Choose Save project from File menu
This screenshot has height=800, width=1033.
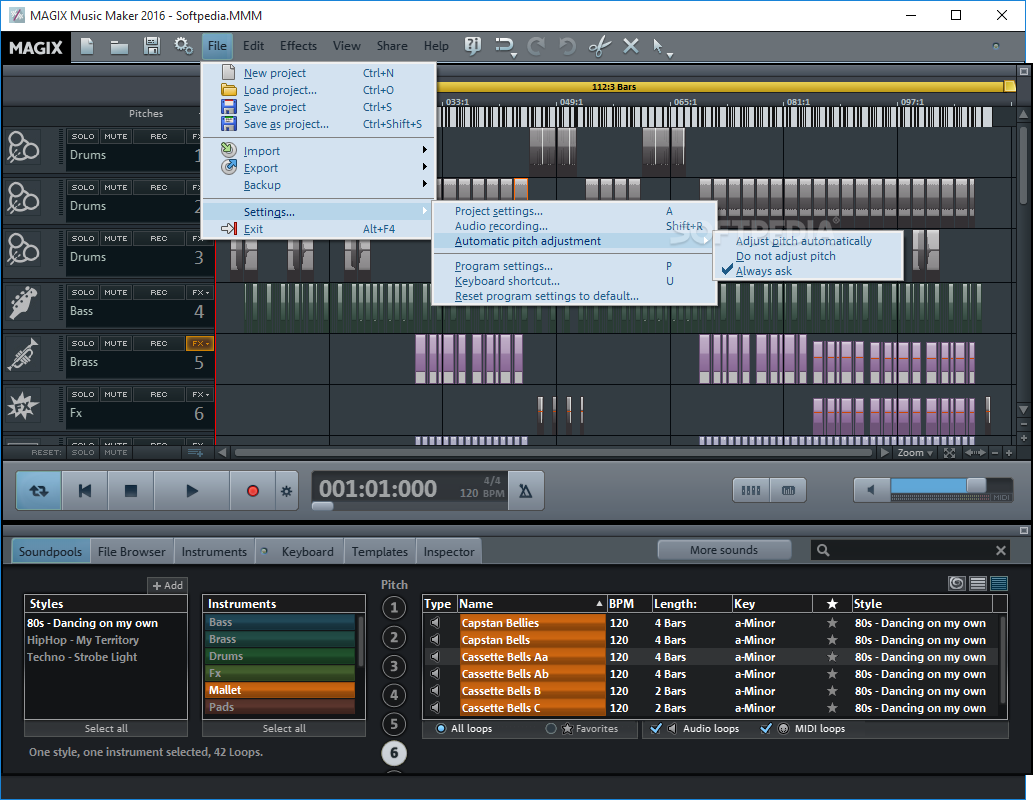point(319,107)
